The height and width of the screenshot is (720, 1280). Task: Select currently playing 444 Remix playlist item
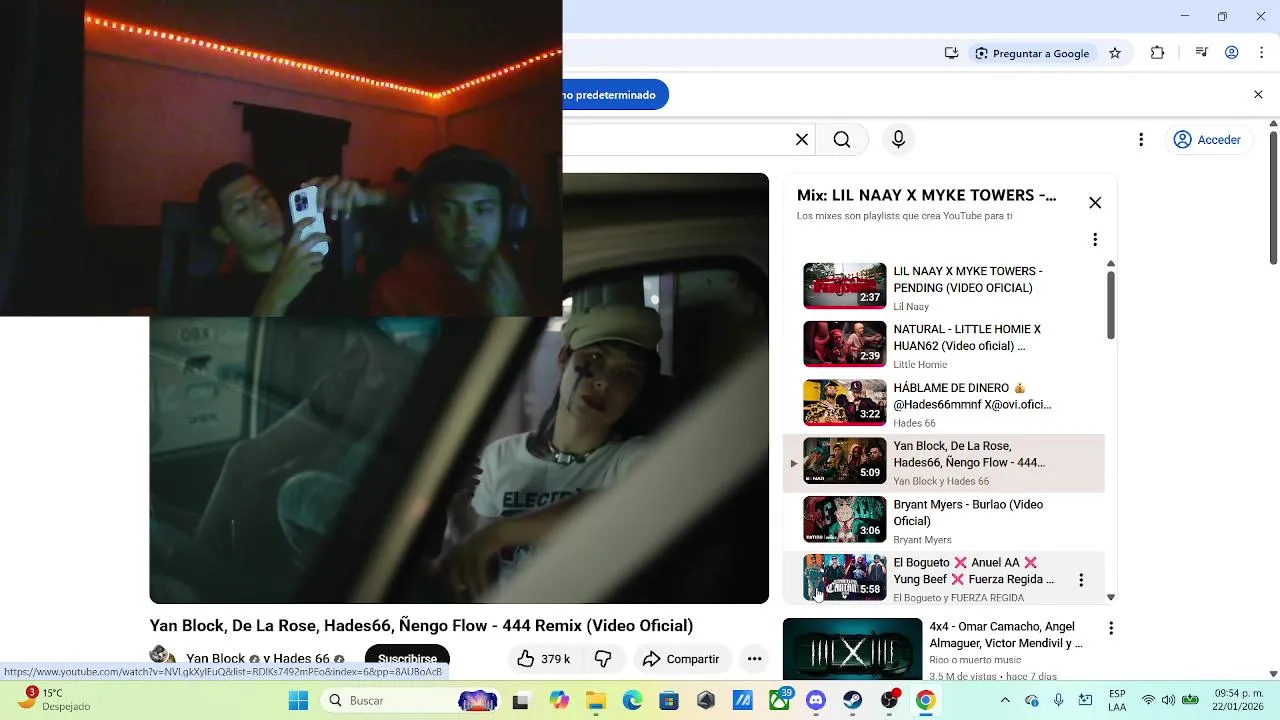click(944, 462)
